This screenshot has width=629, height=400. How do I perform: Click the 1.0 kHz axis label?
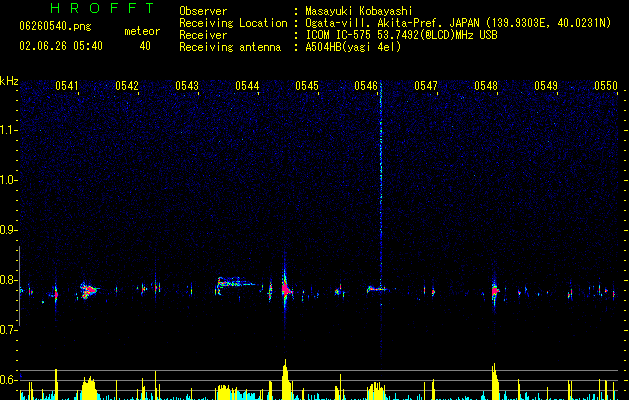click(9, 180)
